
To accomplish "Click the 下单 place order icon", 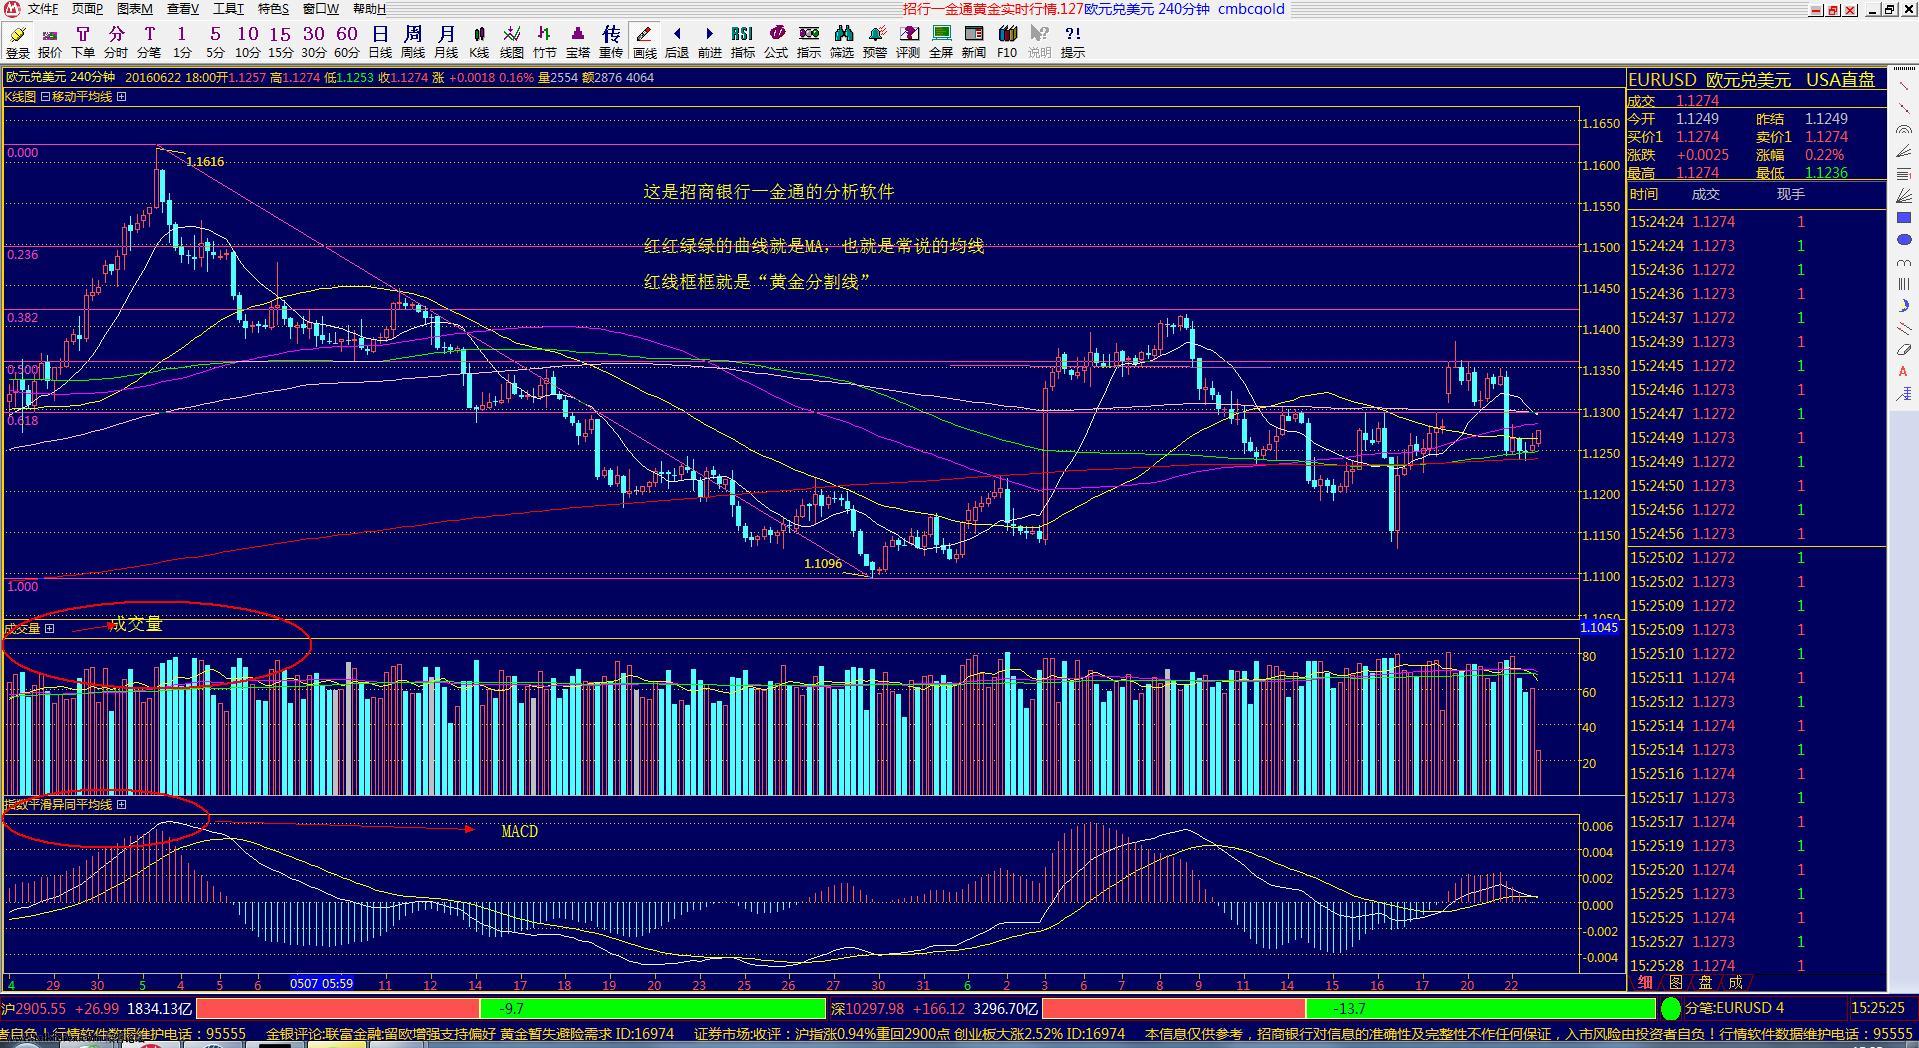I will click(x=83, y=42).
